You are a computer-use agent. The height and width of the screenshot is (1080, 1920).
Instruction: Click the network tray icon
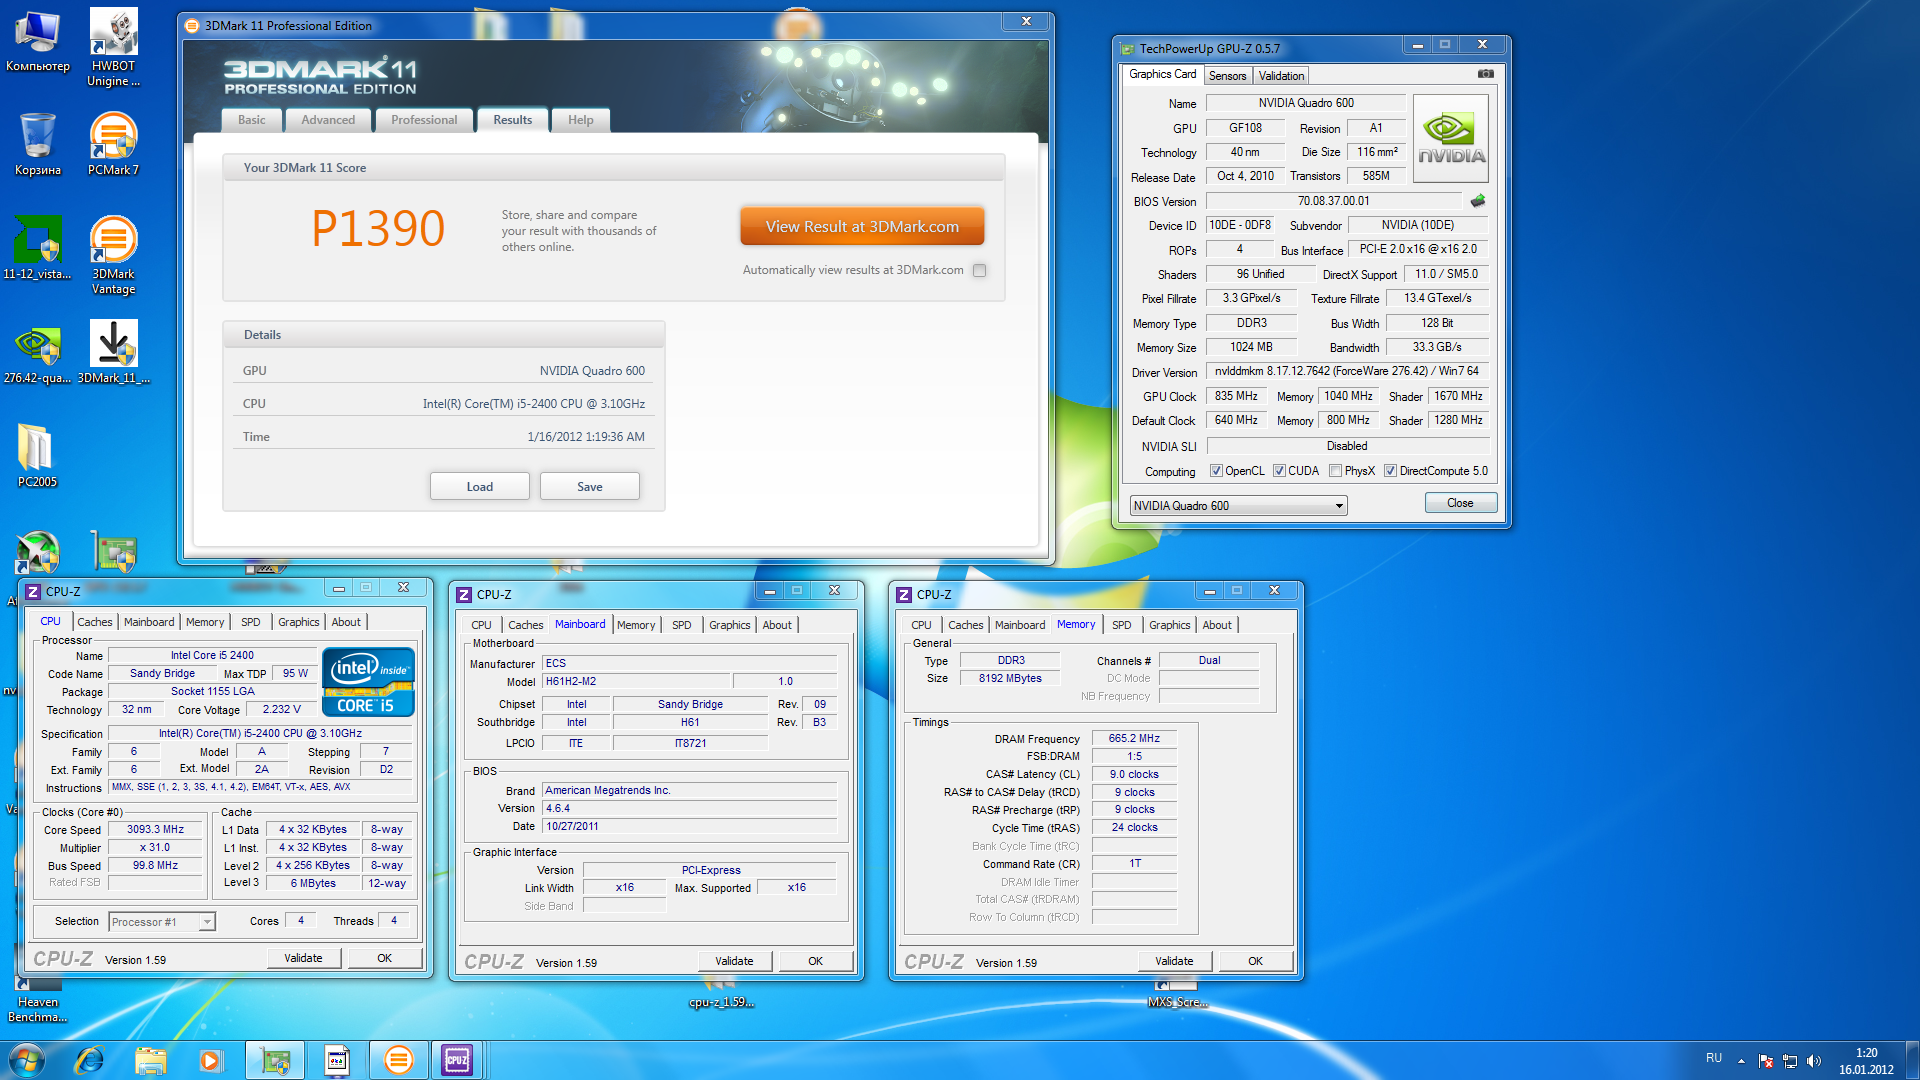point(1790,1061)
